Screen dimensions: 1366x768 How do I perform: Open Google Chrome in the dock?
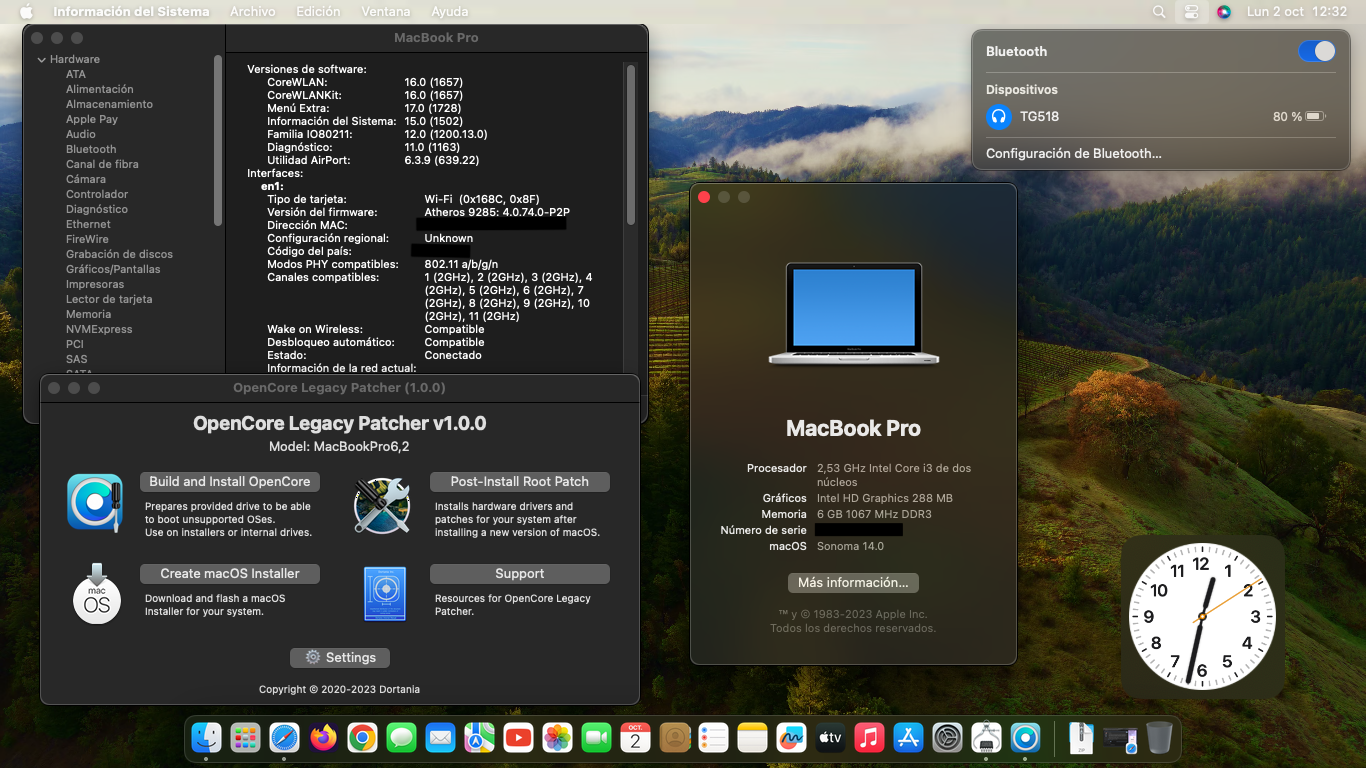[362, 738]
